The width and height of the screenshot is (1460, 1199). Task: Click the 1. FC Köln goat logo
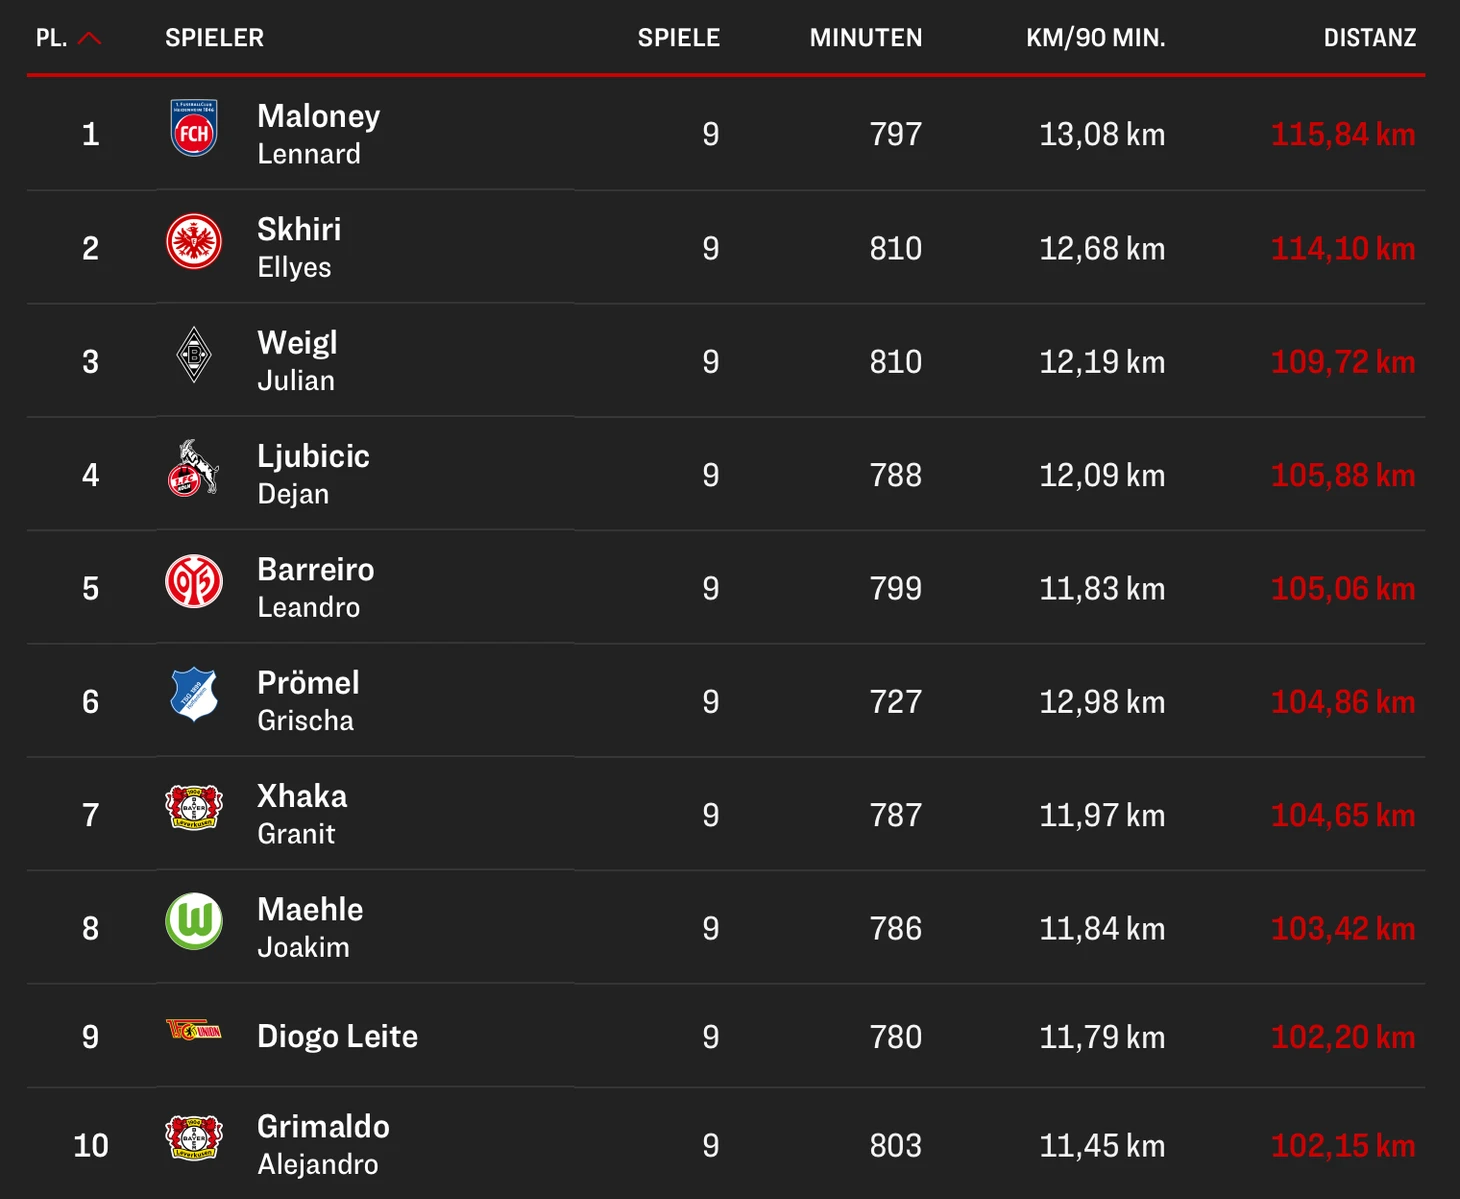(194, 468)
